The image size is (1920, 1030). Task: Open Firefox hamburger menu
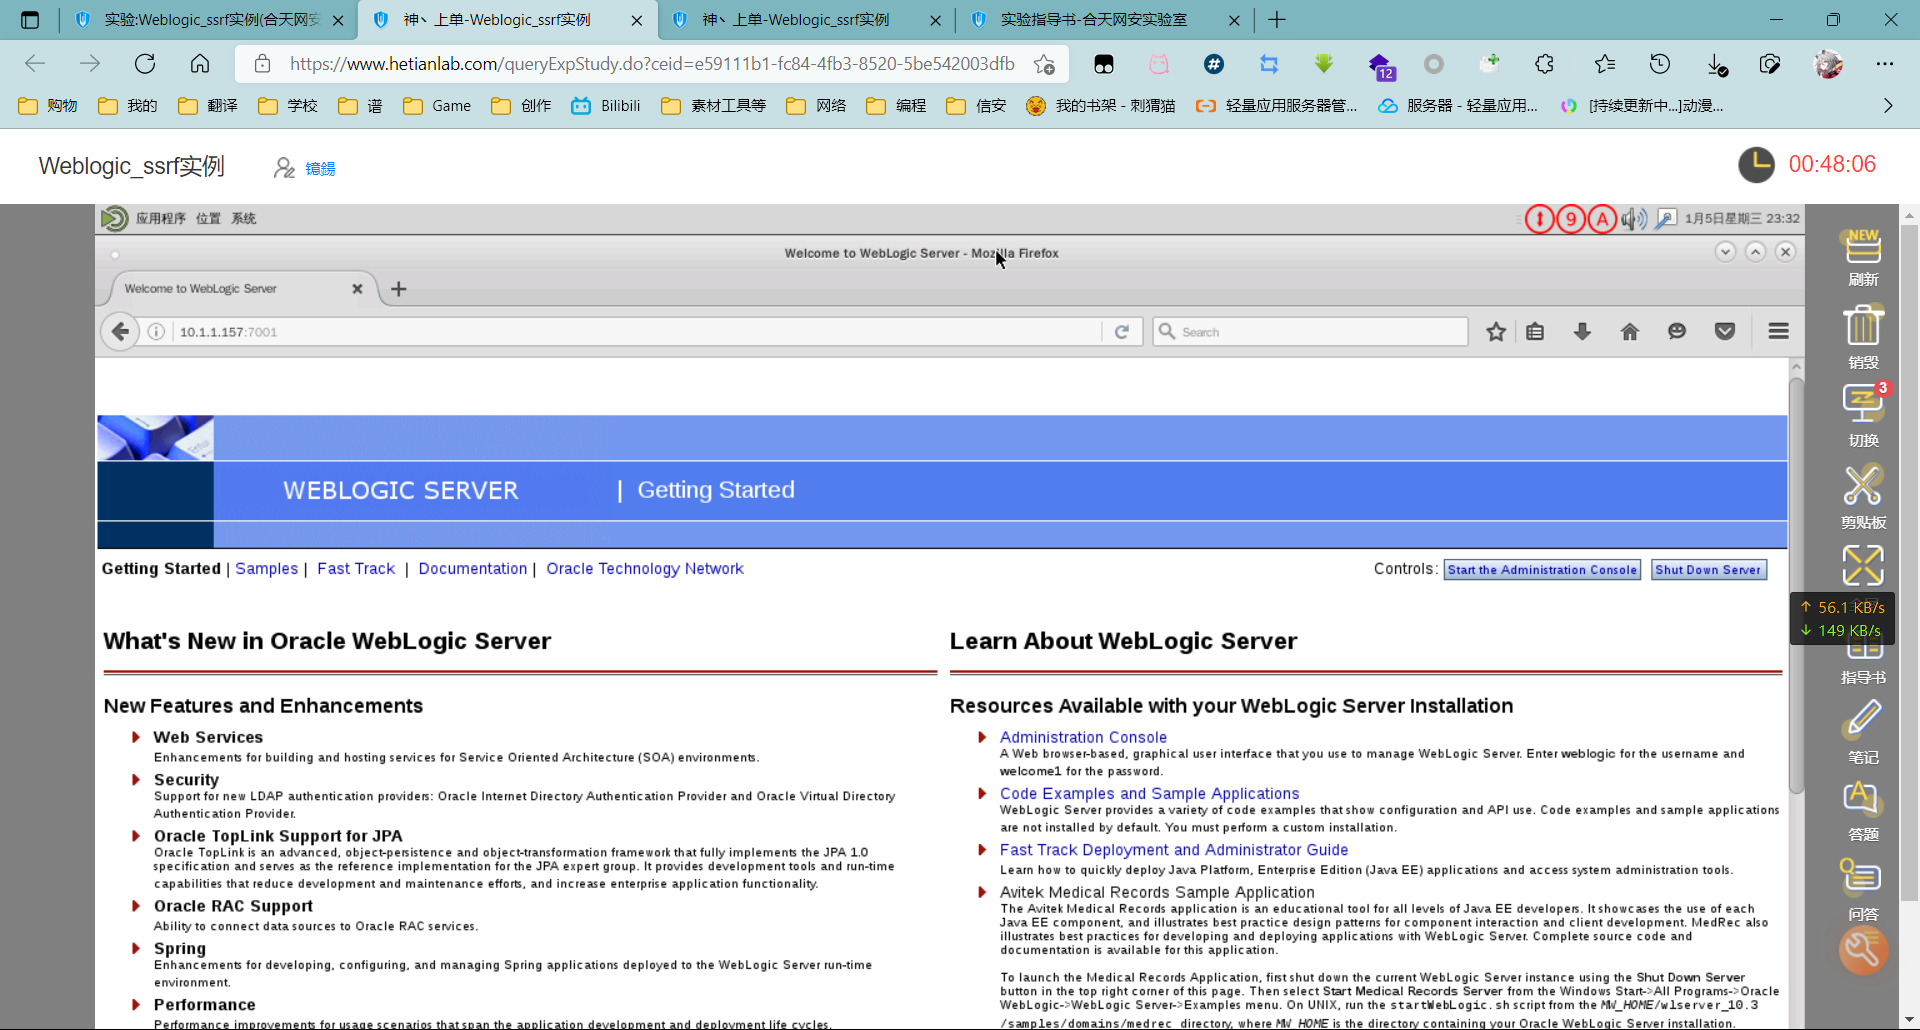[1778, 332]
